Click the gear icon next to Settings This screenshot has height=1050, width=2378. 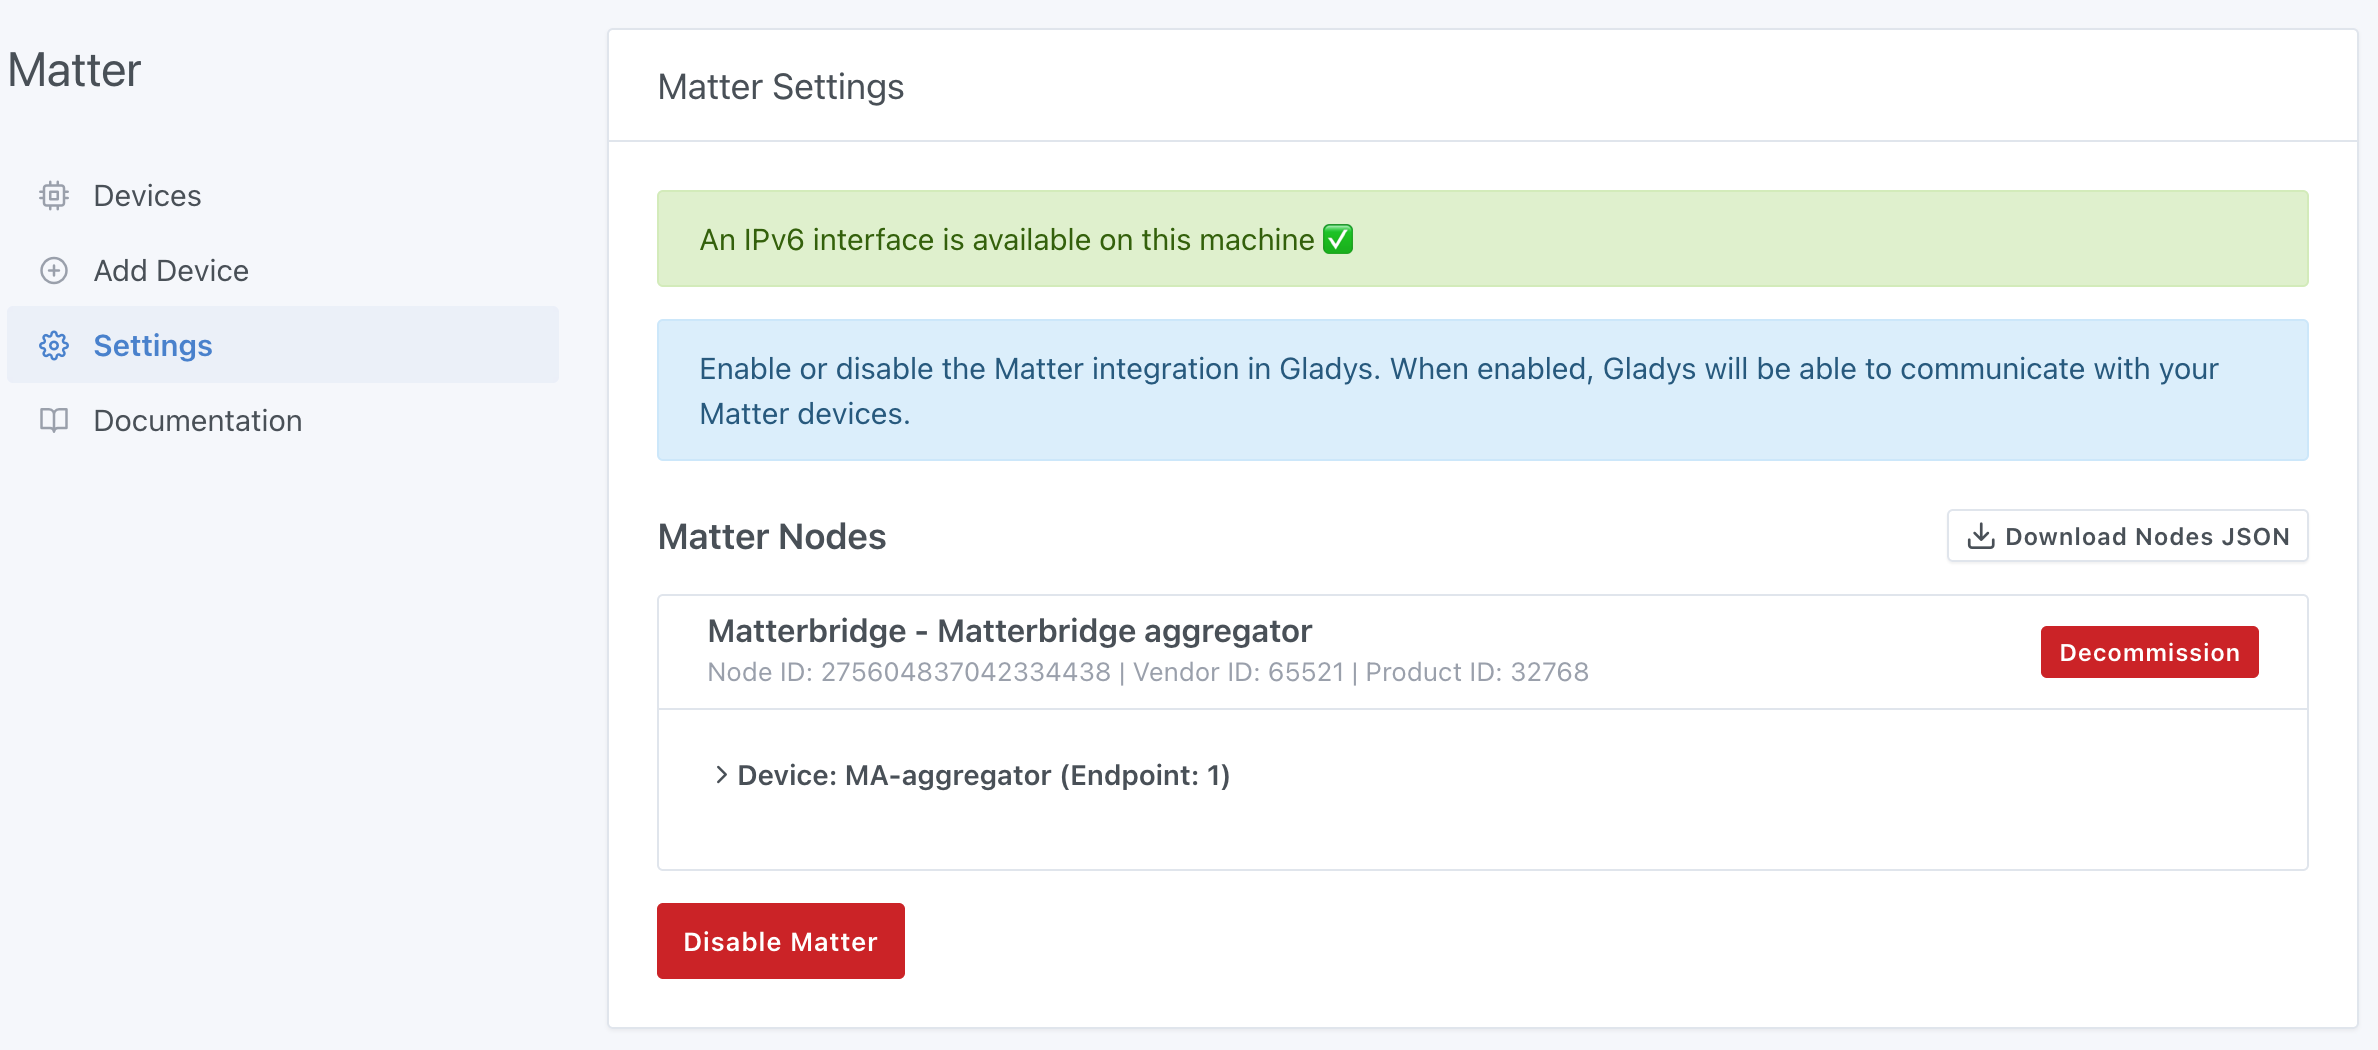point(54,345)
